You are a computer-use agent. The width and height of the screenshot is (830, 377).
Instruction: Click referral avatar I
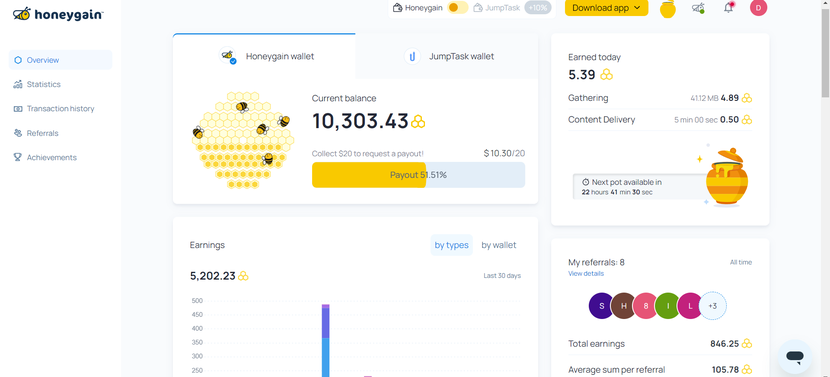[668, 306]
